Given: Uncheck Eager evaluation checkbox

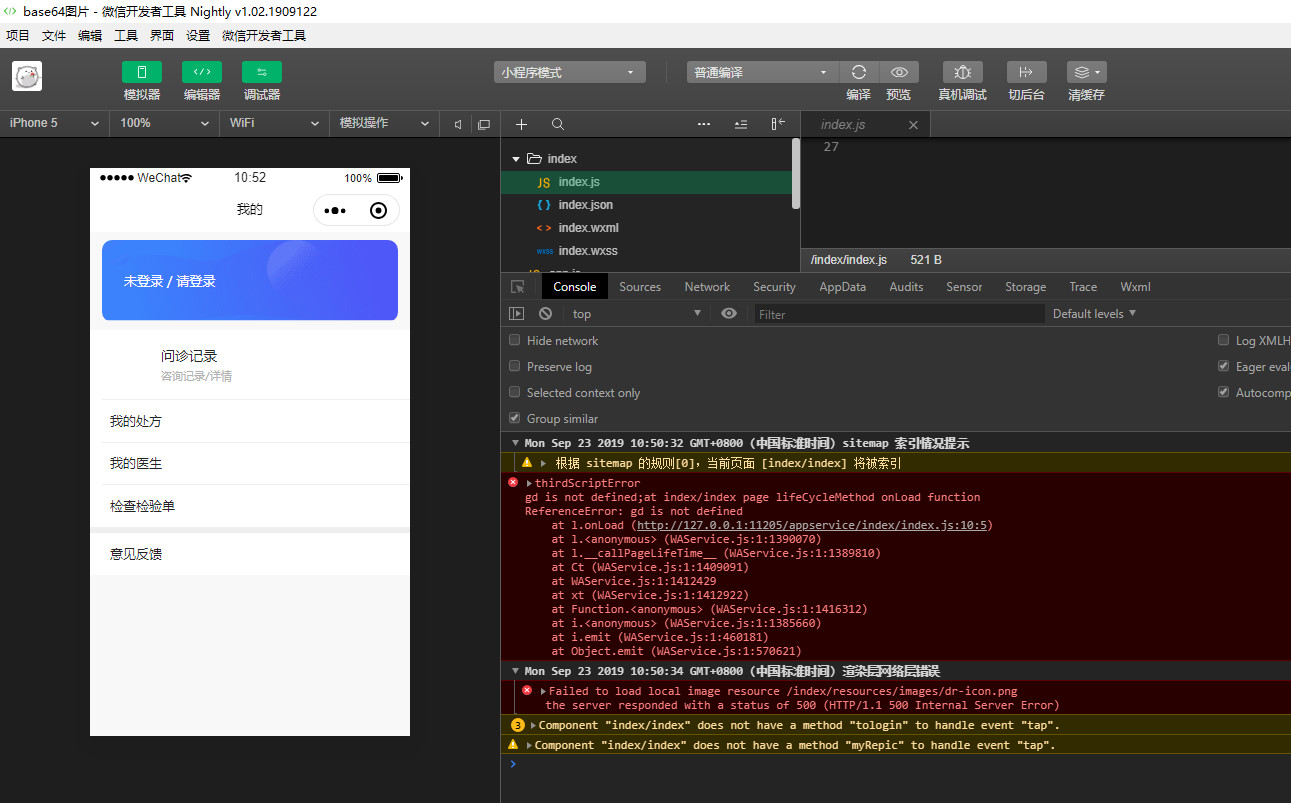Looking at the screenshot, I should 1223,366.
